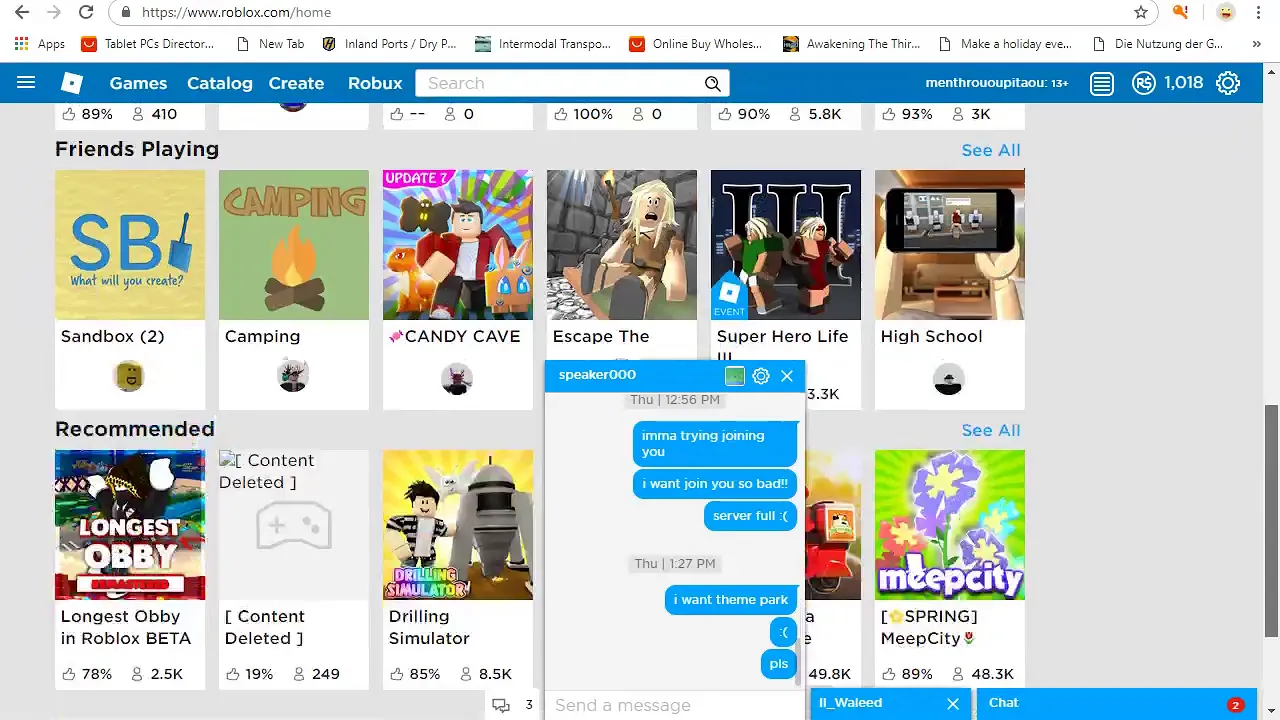Image resolution: width=1280 pixels, height=720 pixels.
Task: Click the 'server full :(' chat message
Action: (750, 516)
